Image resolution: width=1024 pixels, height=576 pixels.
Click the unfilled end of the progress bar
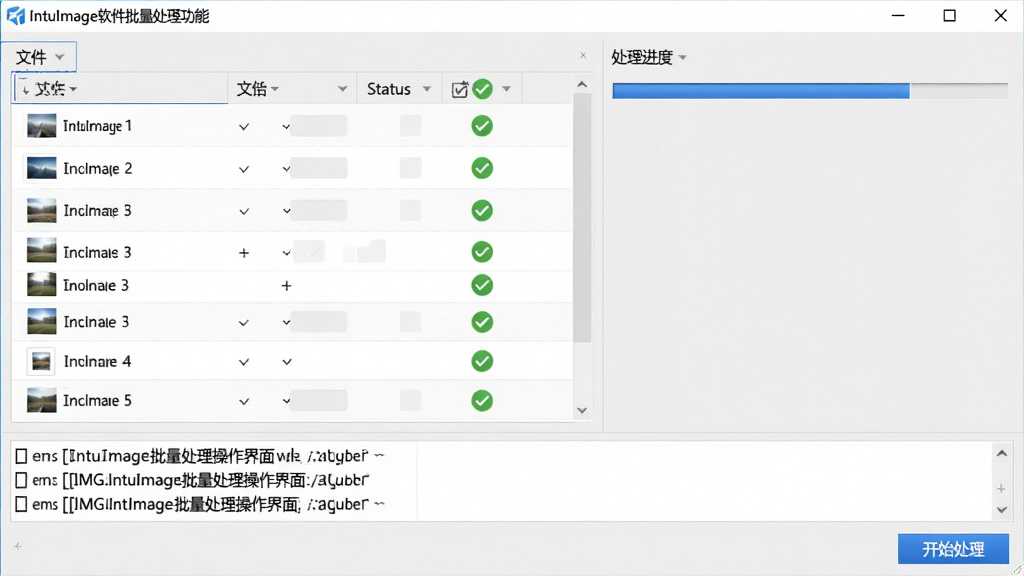click(959, 91)
